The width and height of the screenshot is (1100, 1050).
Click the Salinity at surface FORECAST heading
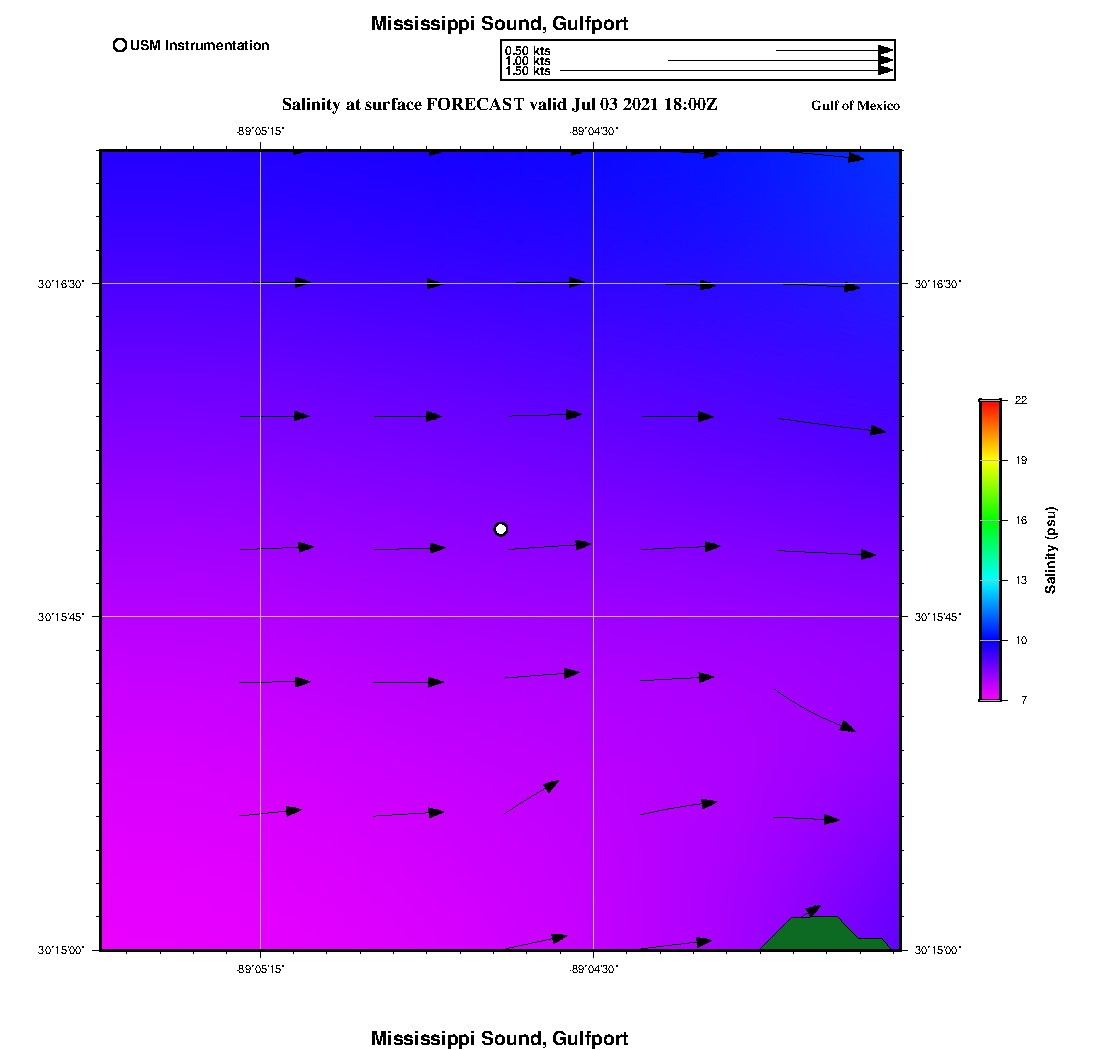coord(499,104)
